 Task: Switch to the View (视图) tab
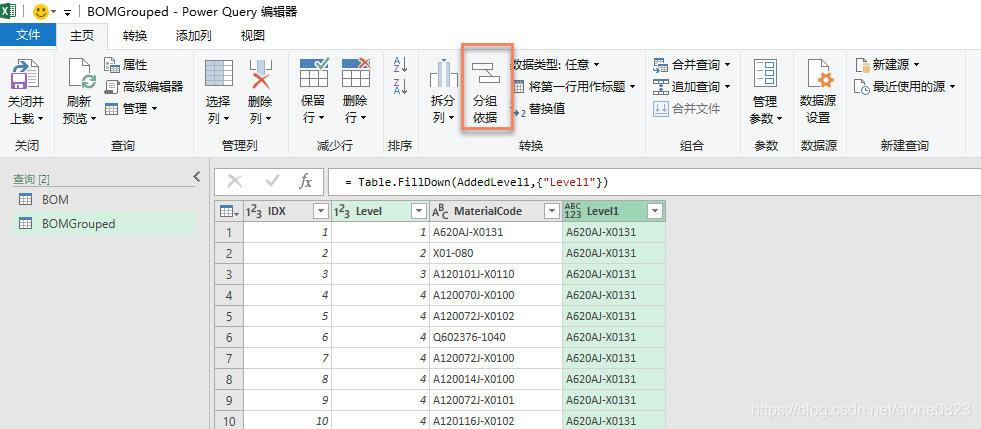click(x=253, y=35)
